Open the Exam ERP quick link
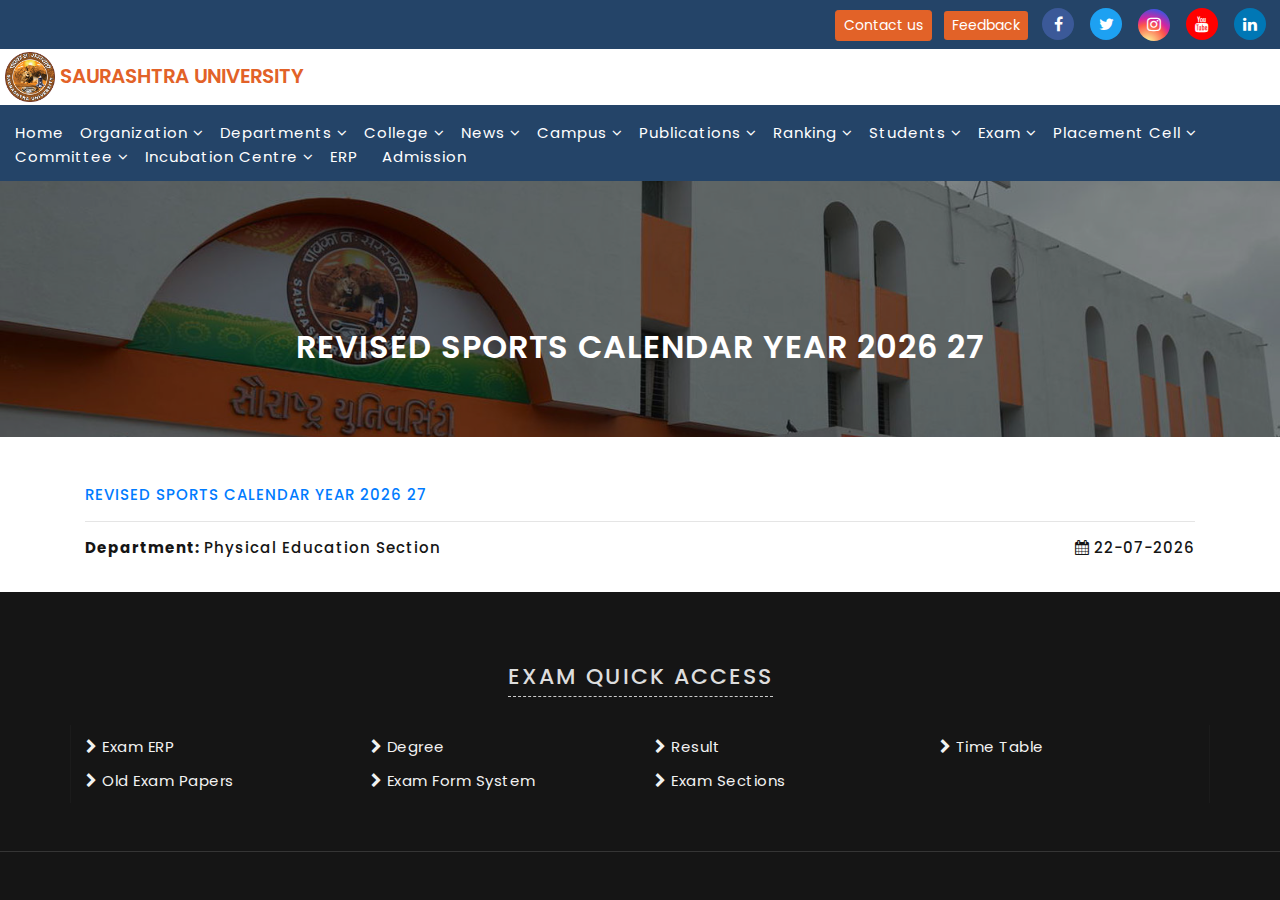Viewport: 1280px width, 900px height. 130,747
